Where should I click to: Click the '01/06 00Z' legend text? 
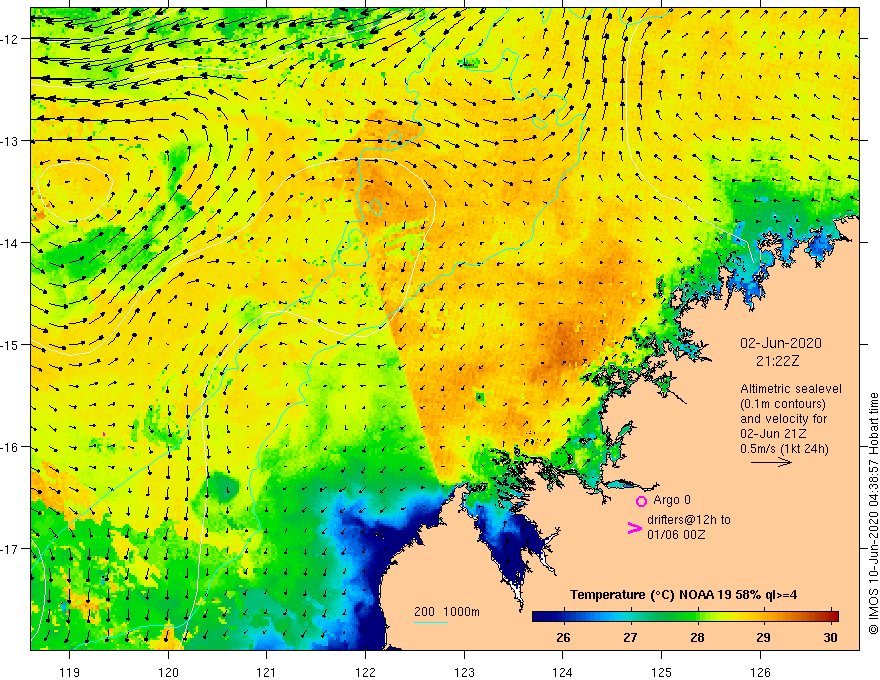(676, 535)
